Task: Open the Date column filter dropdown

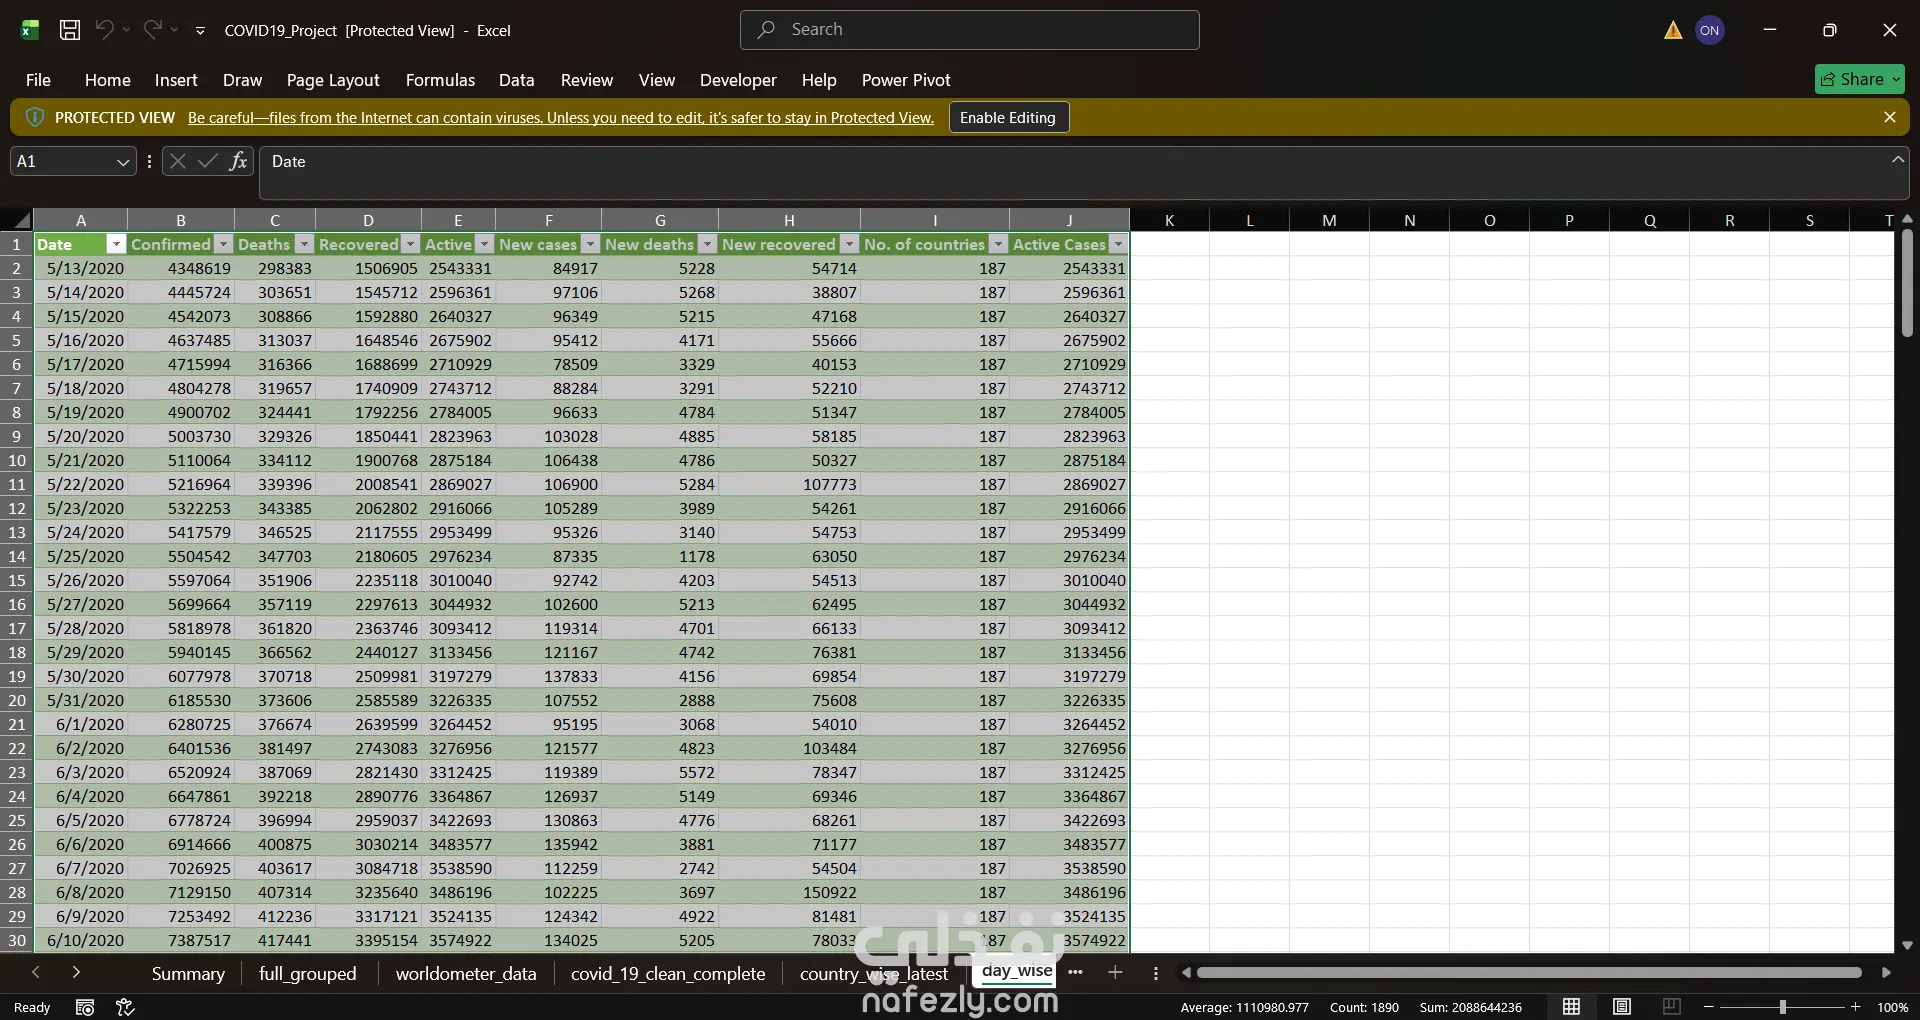Action: [x=116, y=244]
